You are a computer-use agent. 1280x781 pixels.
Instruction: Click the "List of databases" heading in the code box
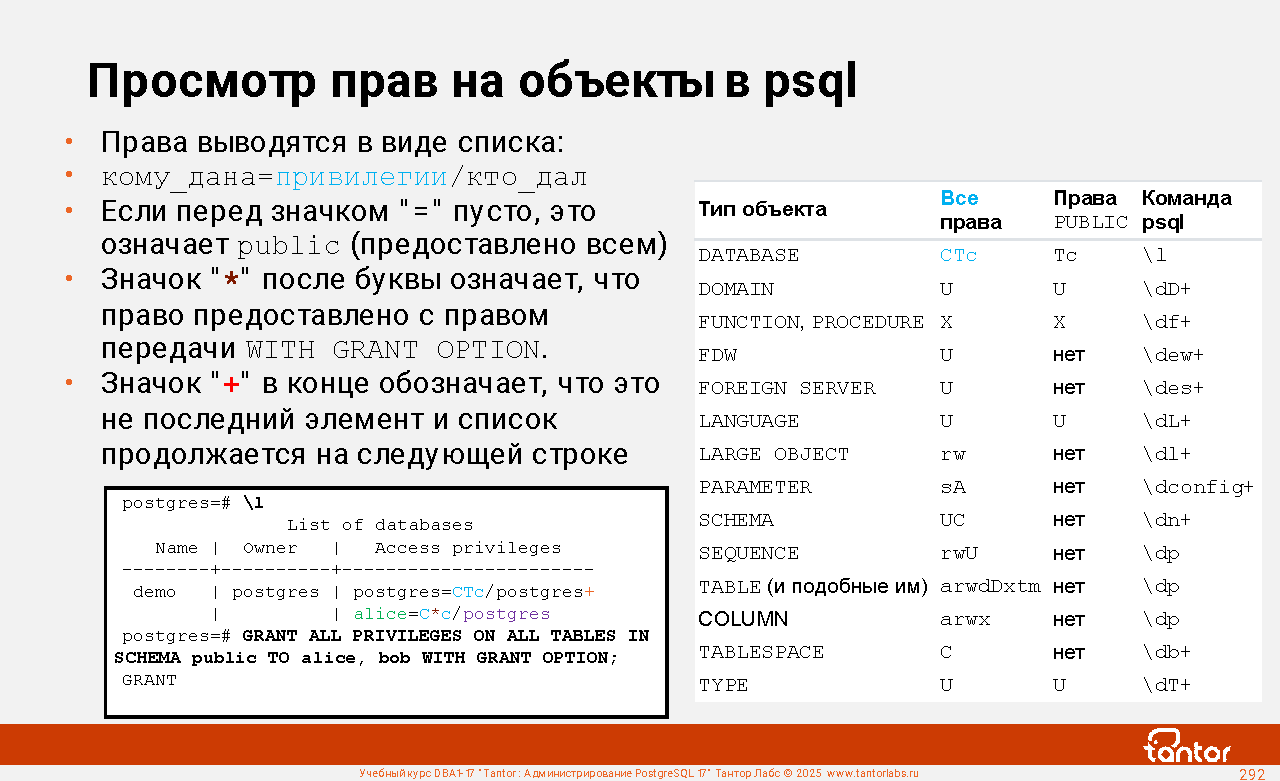coord(380,525)
